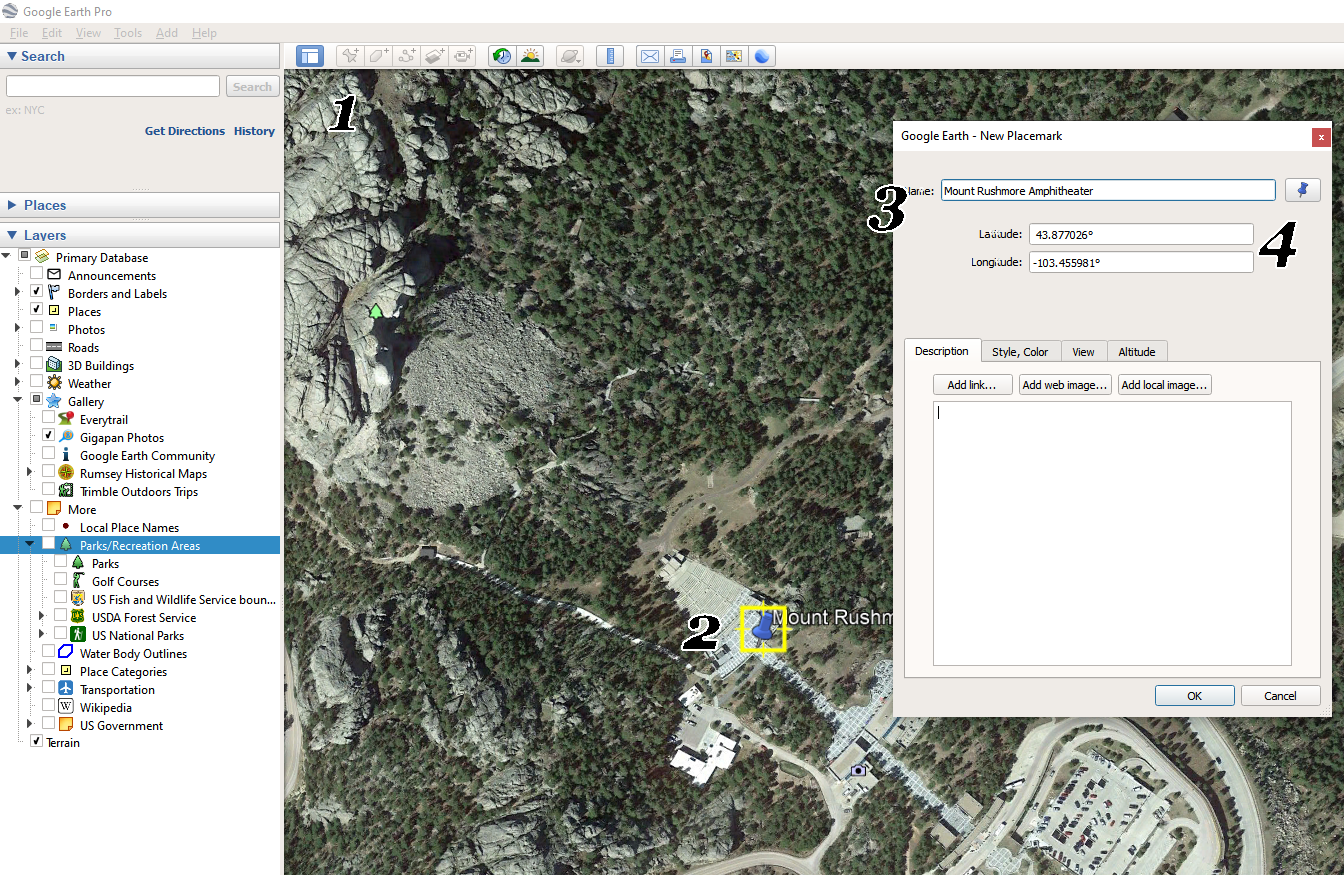
Task: Click in the search text box
Action: 113,87
